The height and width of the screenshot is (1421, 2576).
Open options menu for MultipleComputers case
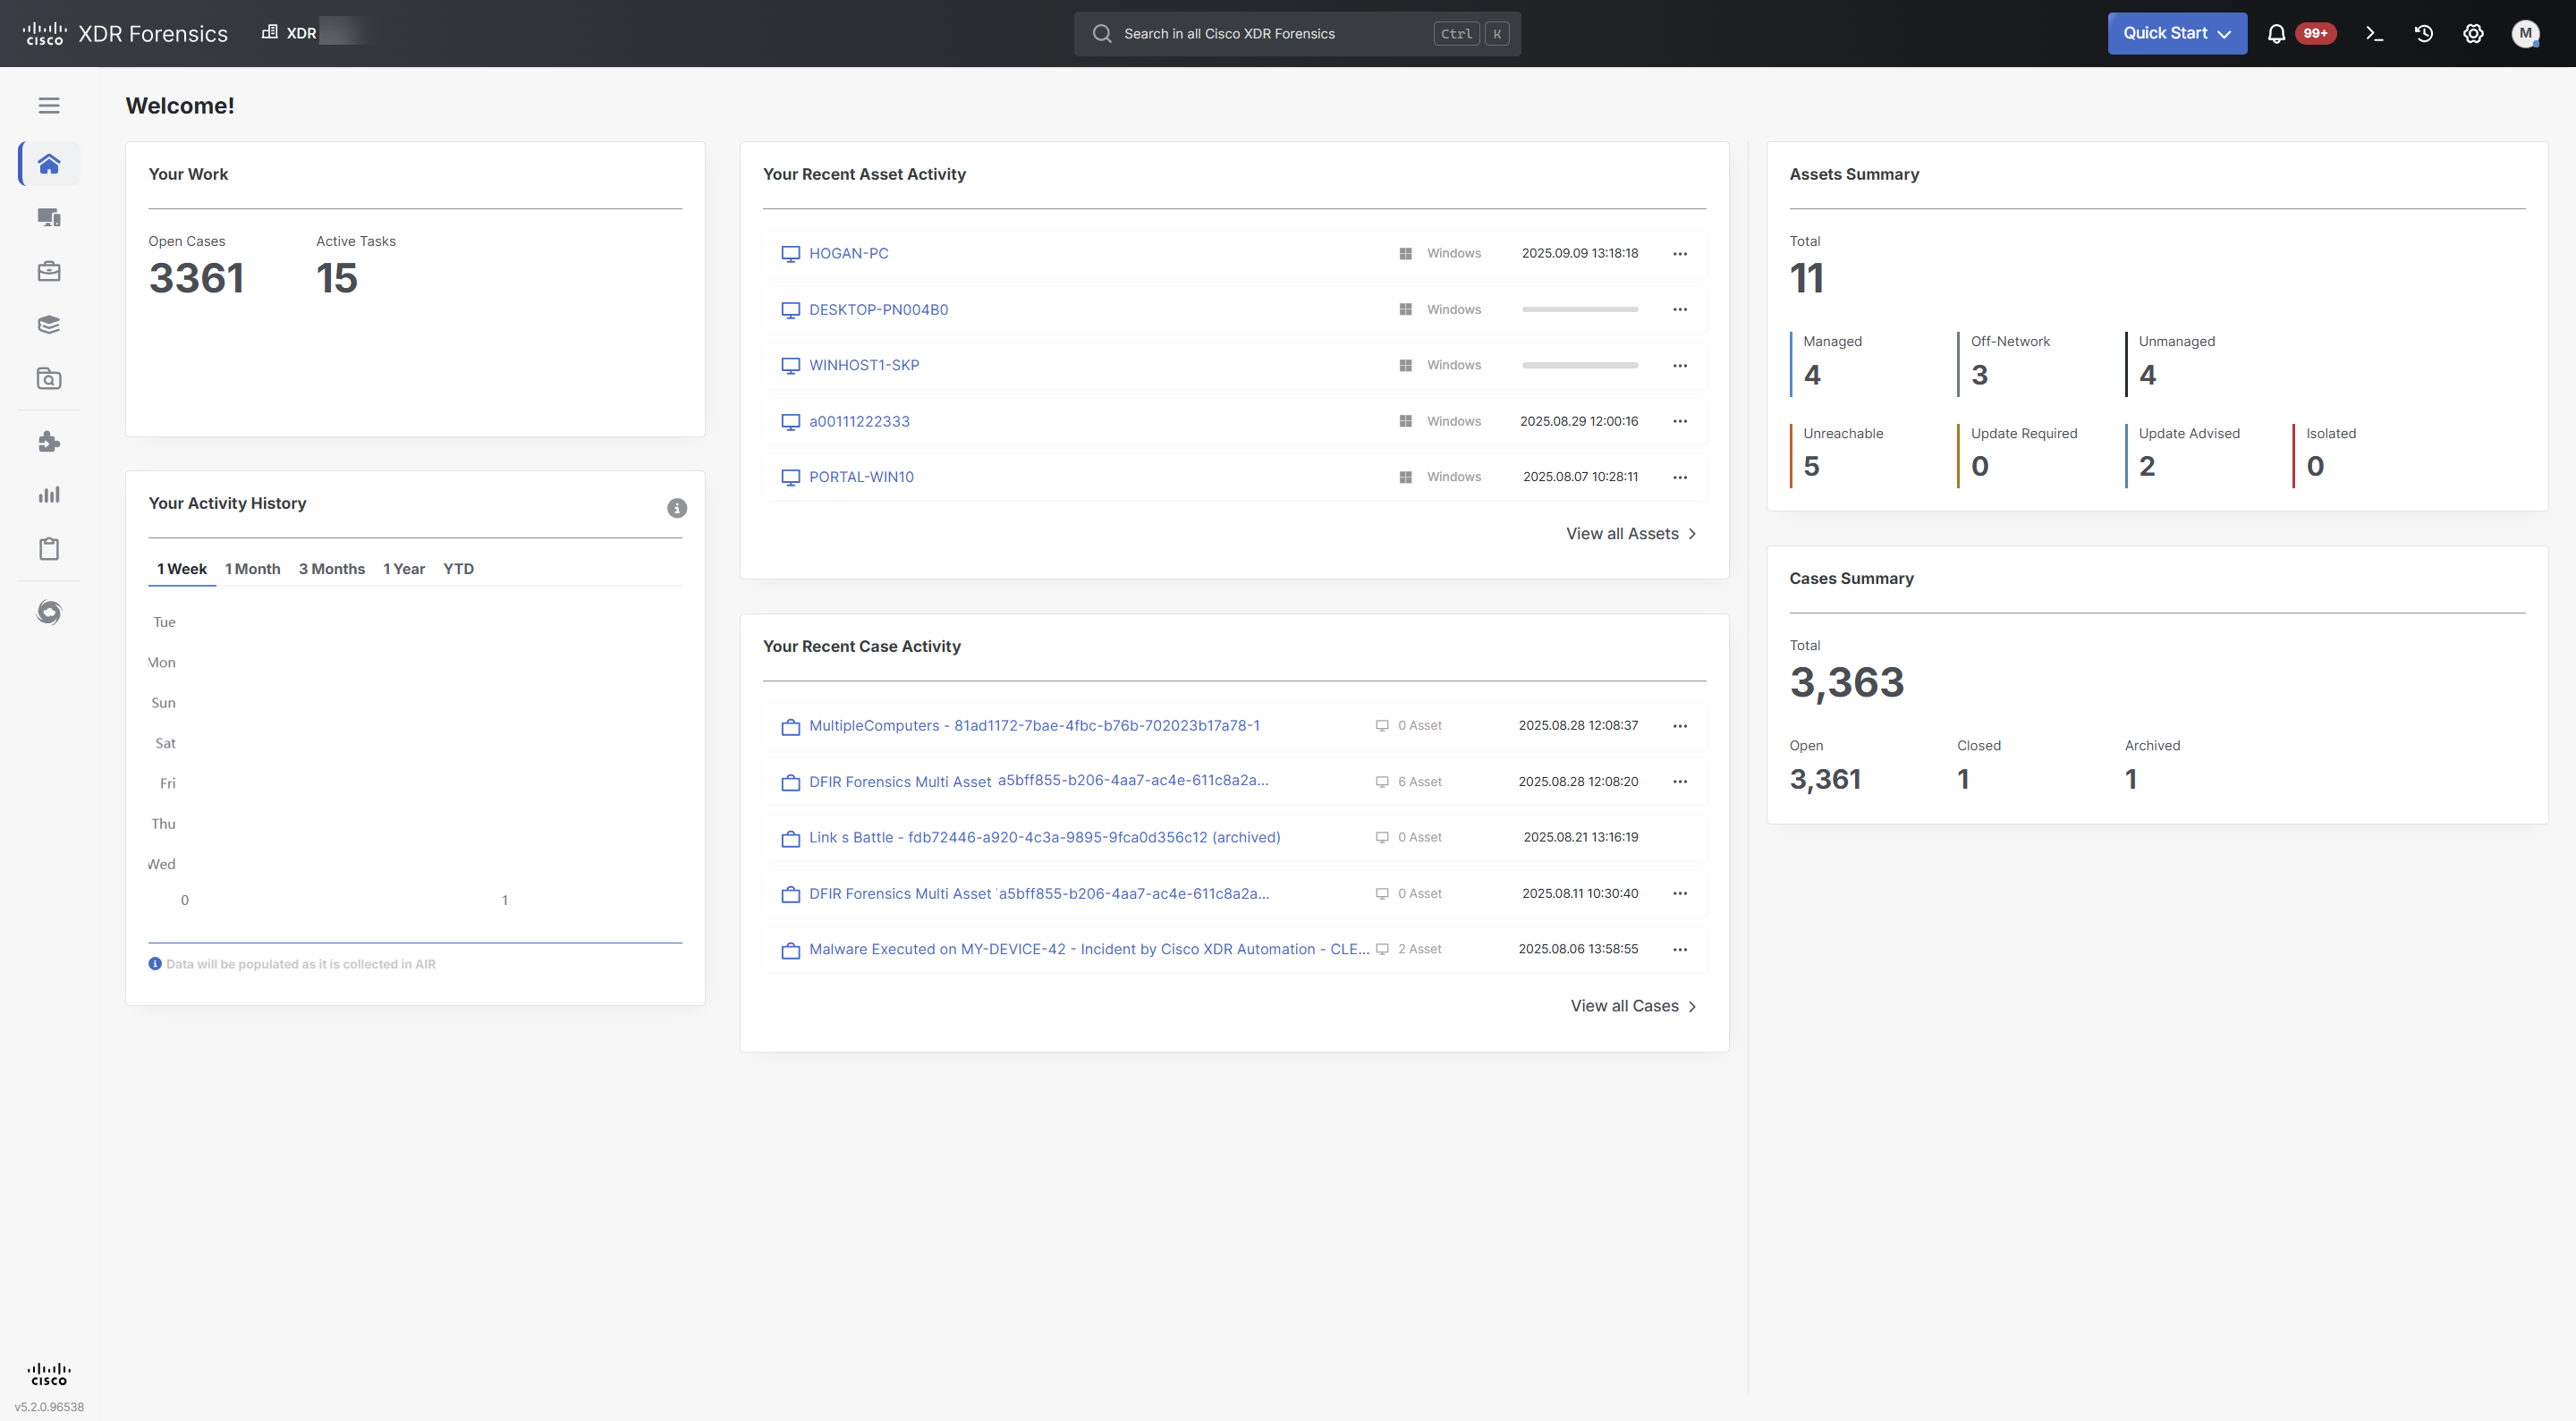point(1680,726)
